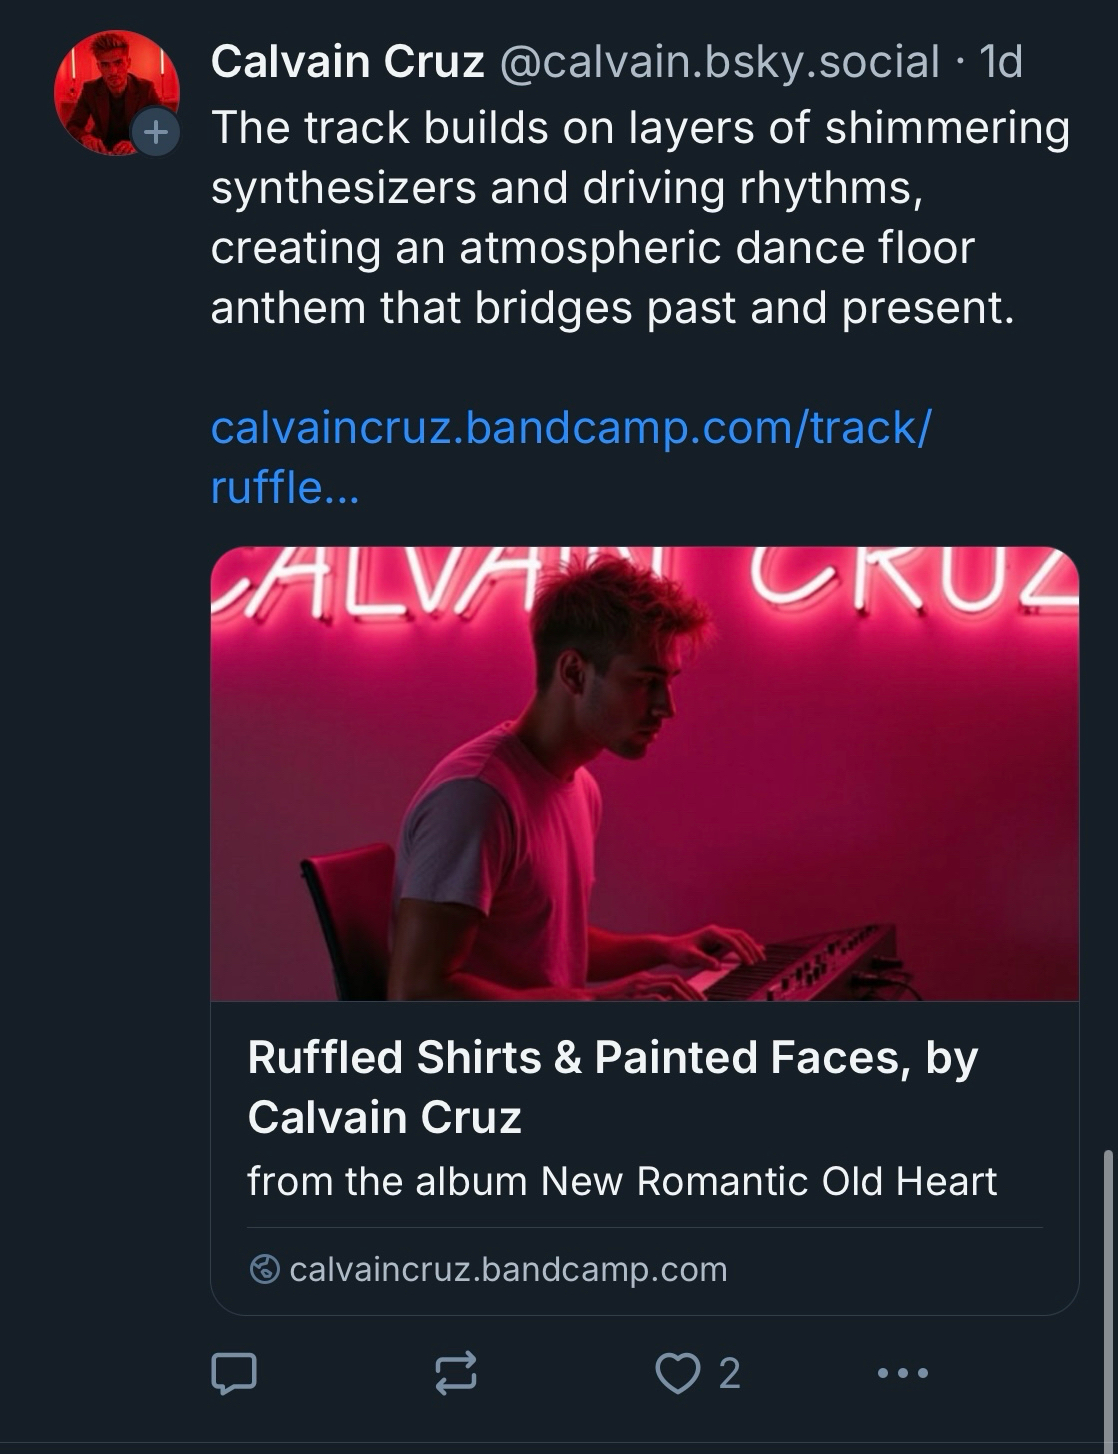The image size is (1118, 1454).
Task: Click the globe icon in link card
Action: [264, 1269]
